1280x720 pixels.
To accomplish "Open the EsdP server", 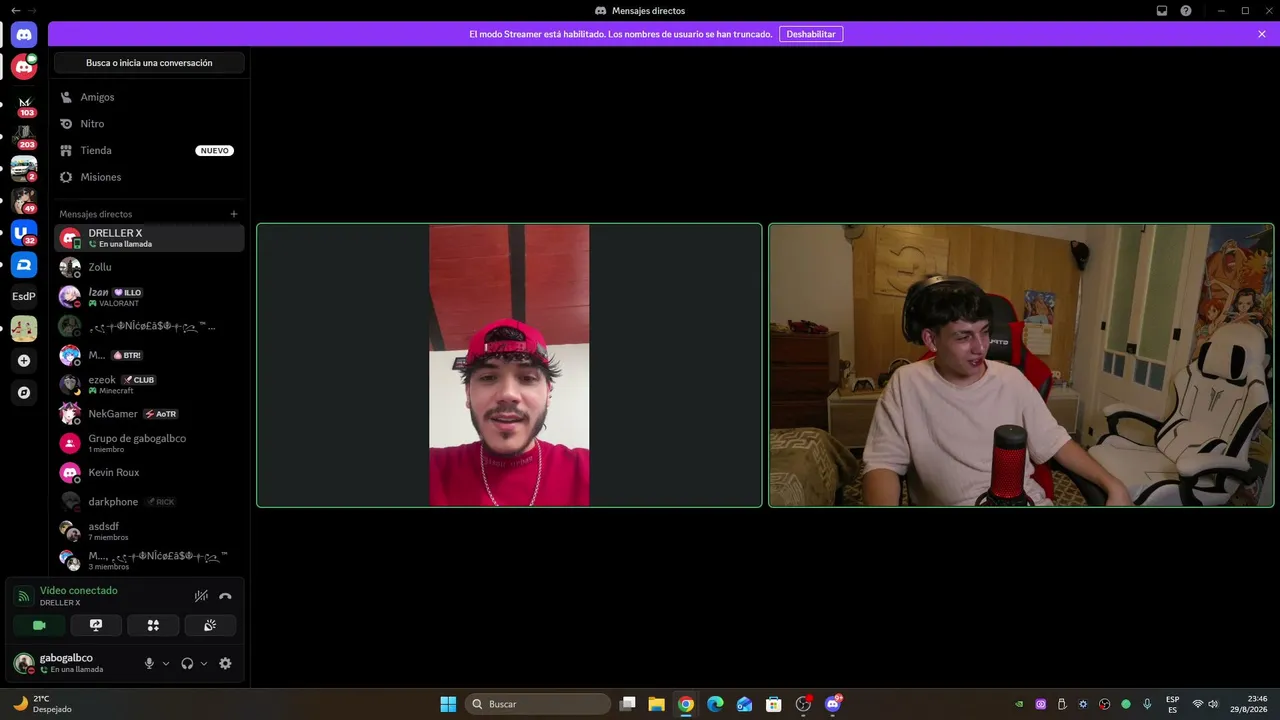I will [24, 296].
